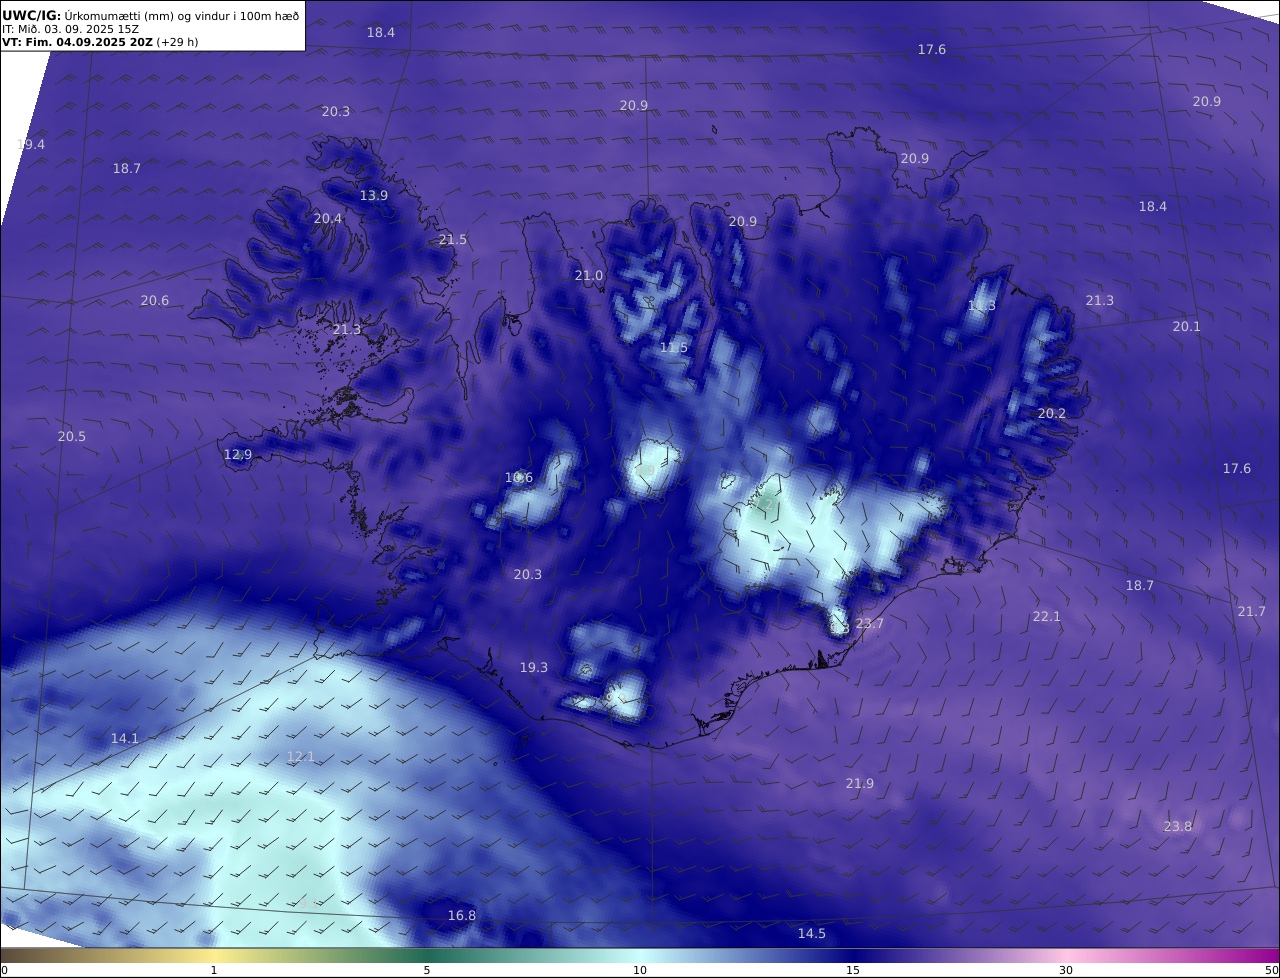1280x978 pixels.
Task: Click the UWC/IG map title line
Action: [151, 15]
